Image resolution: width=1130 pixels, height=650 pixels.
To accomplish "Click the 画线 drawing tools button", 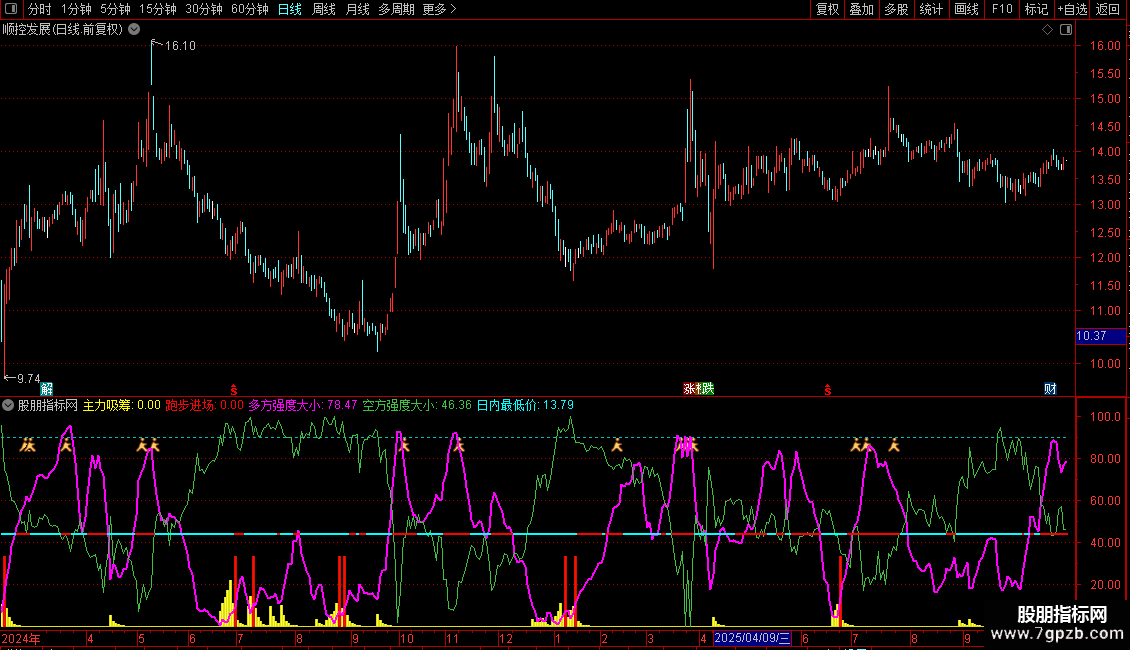I will coord(966,9).
